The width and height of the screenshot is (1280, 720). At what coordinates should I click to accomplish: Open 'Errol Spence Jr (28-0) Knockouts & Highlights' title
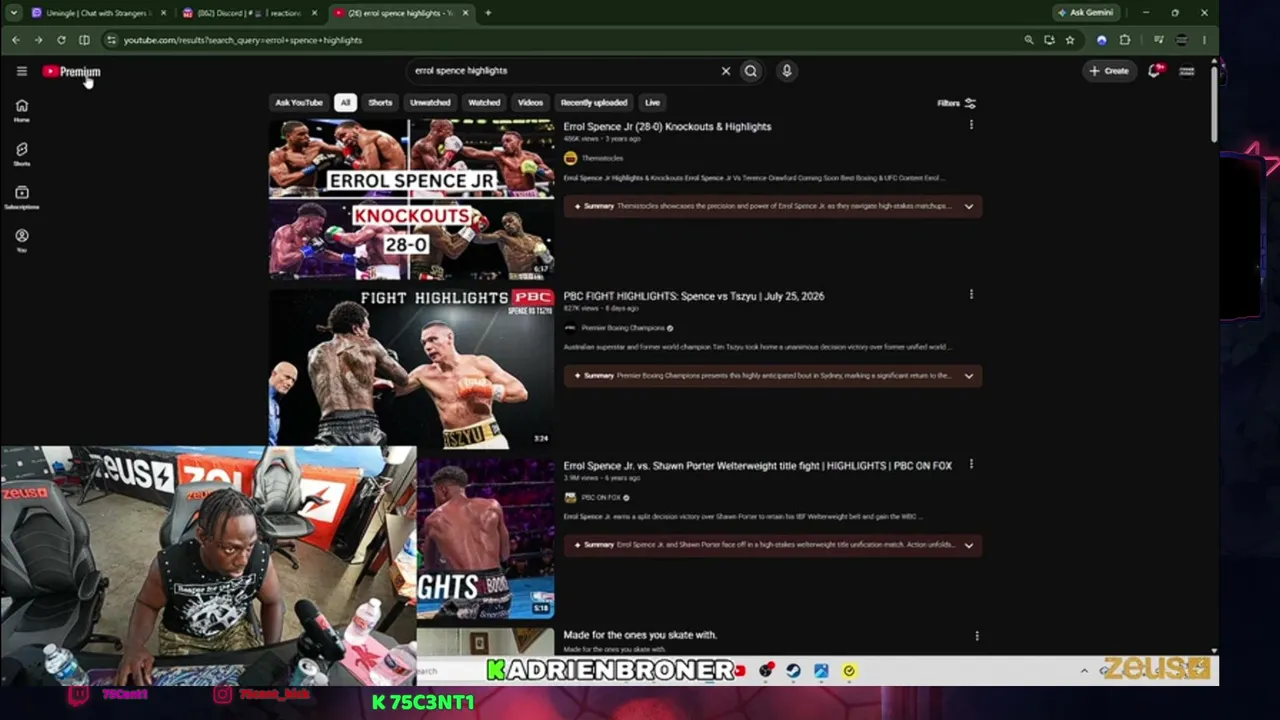coord(667,127)
